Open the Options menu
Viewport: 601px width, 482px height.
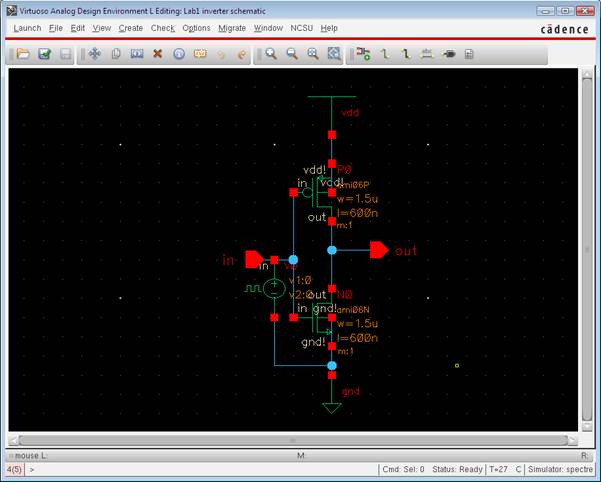click(196, 28)
